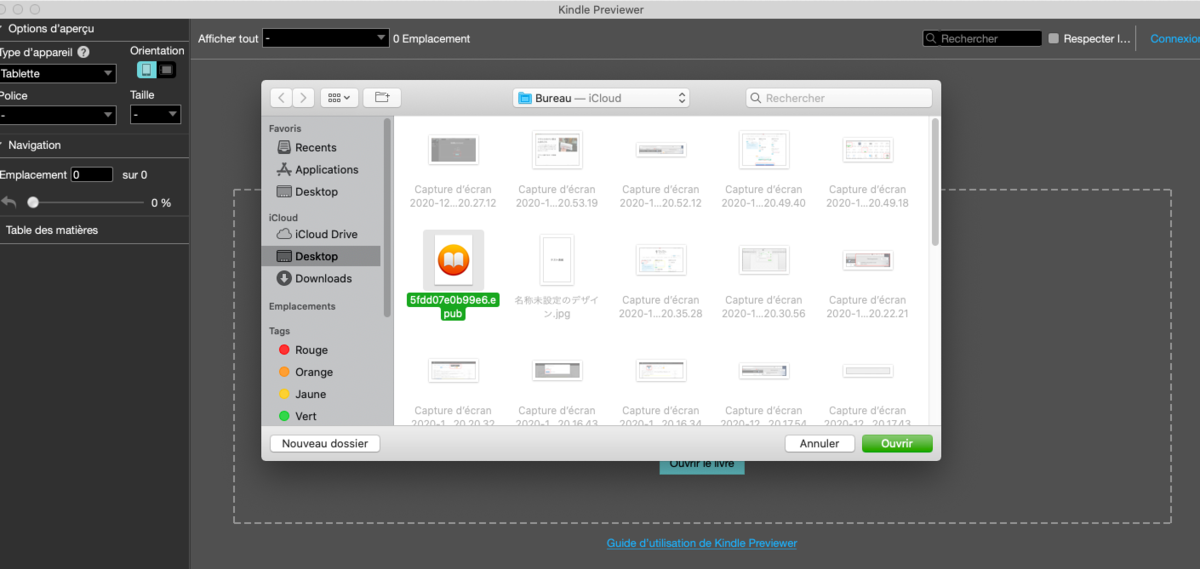Select capture thumbnail 2020-1...20.52.12

coord(661,150)
